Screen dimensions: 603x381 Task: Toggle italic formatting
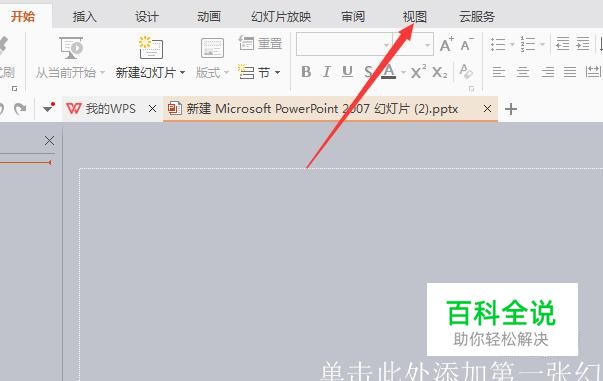[x=326, y=72]
